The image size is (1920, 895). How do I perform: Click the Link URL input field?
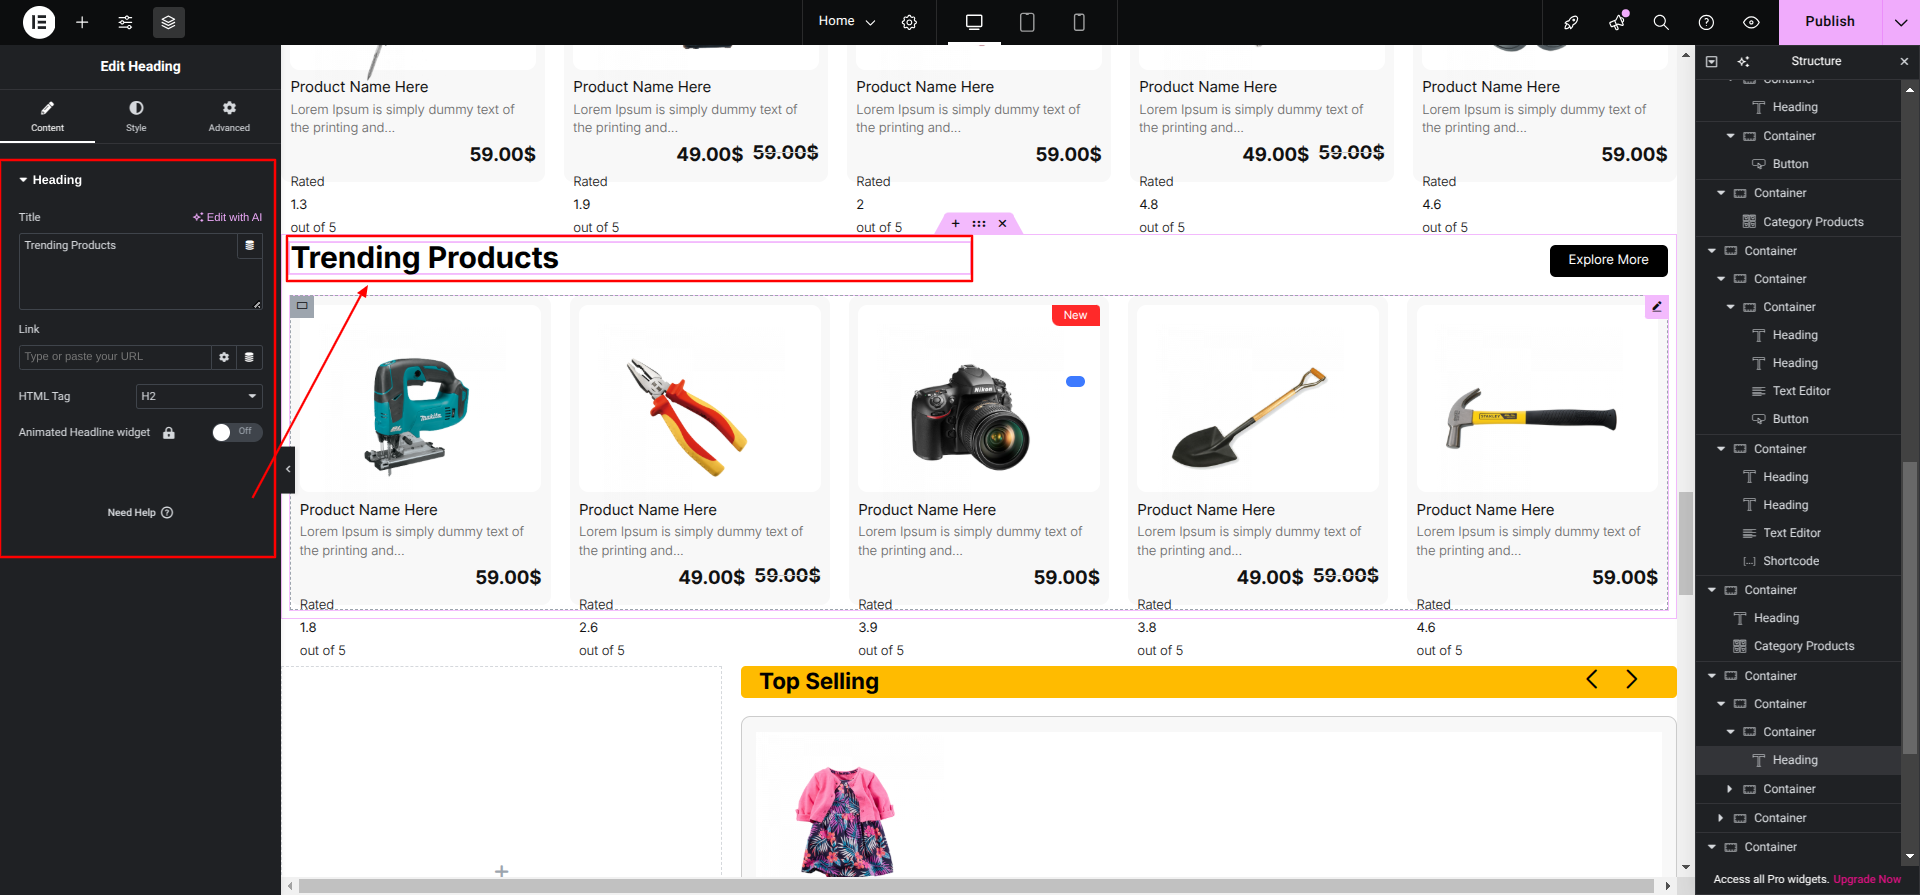click(x=115, y=357)
